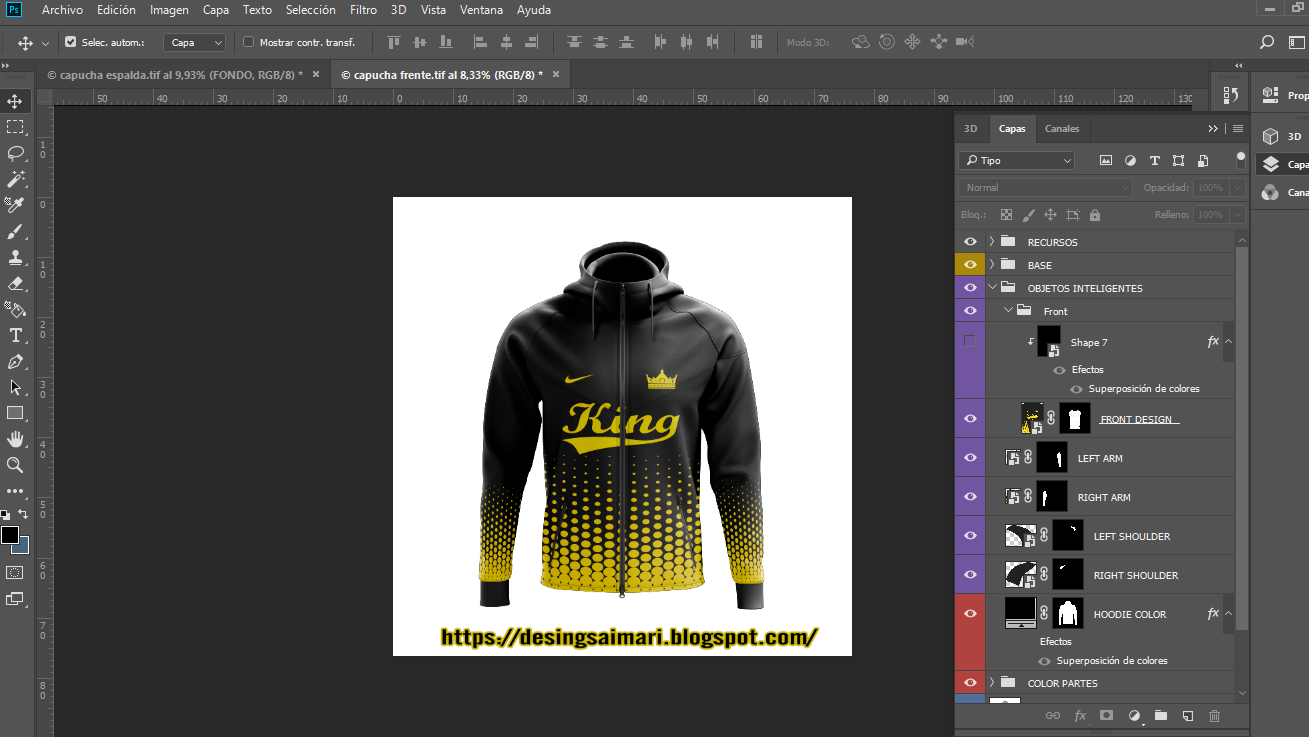Select the Magic Wand tool
This screenshot has width=1309, height=737.
(x=15, y=179)
